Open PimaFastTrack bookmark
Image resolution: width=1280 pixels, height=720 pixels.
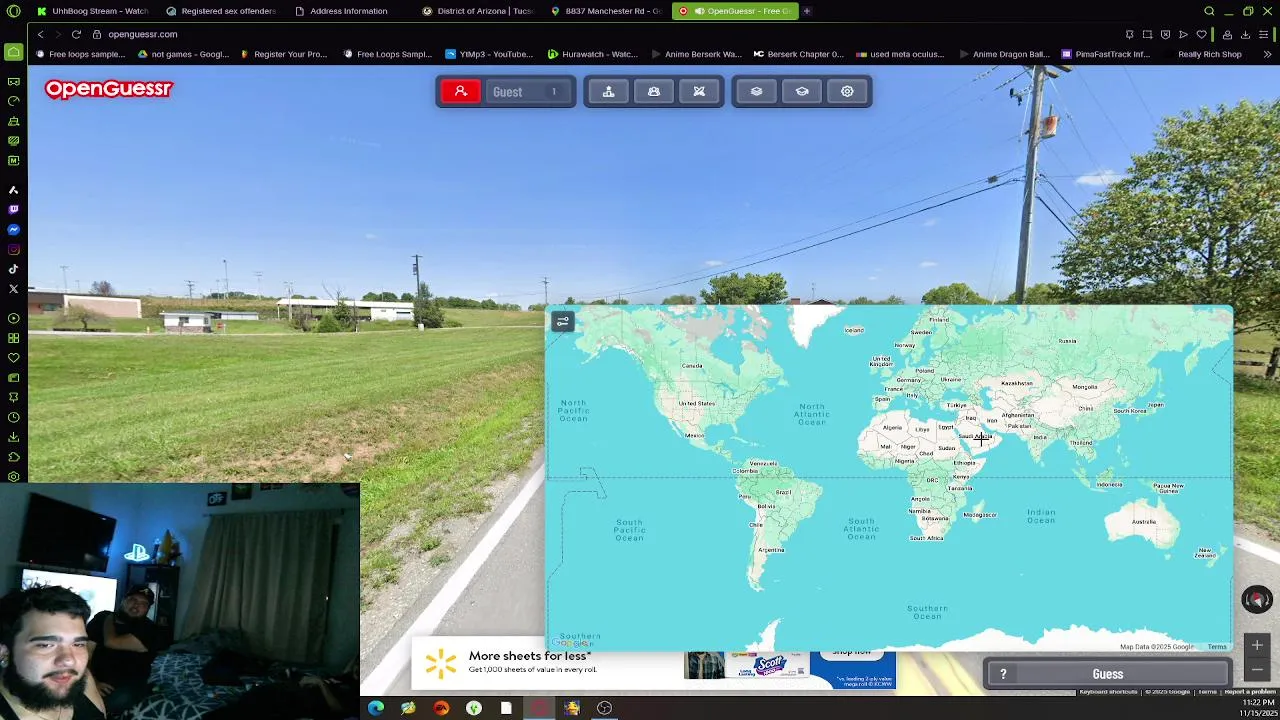[x=1106, y=54]
